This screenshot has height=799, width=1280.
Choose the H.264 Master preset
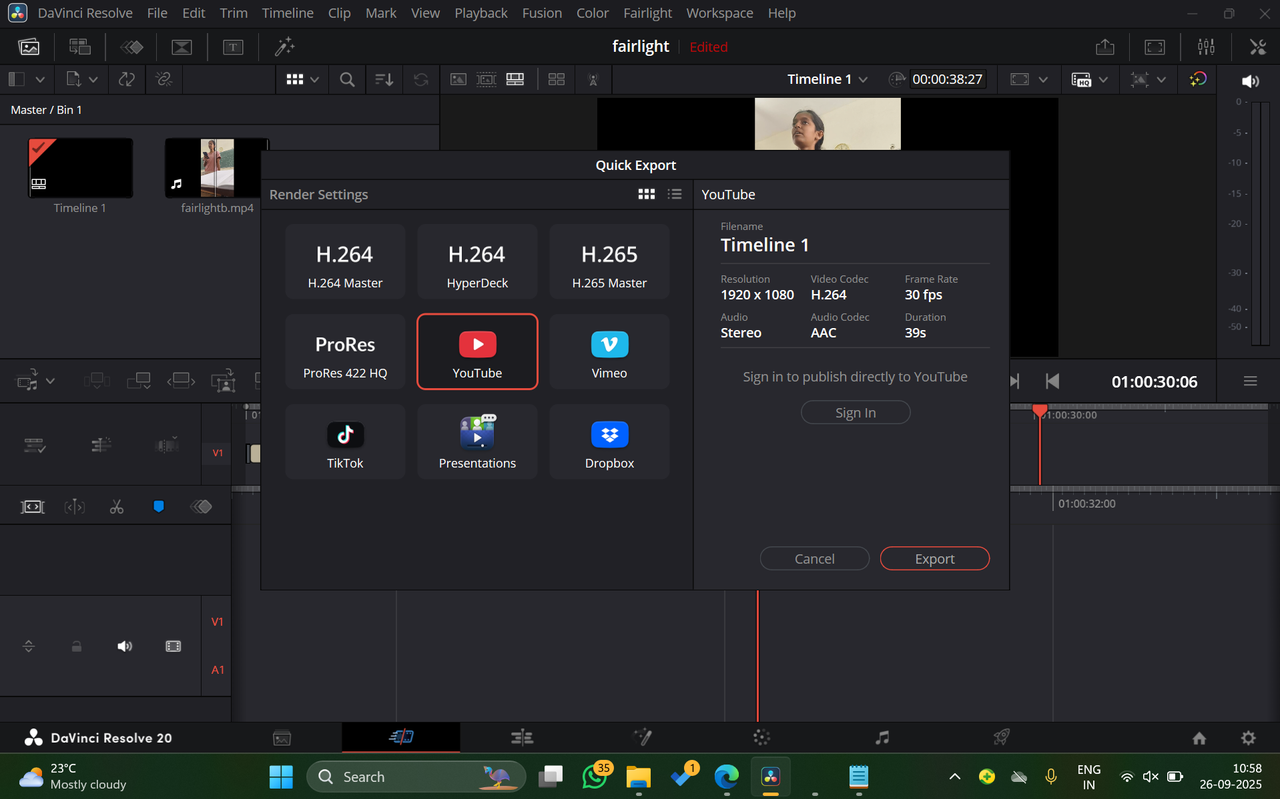click(x=345, y=262)
